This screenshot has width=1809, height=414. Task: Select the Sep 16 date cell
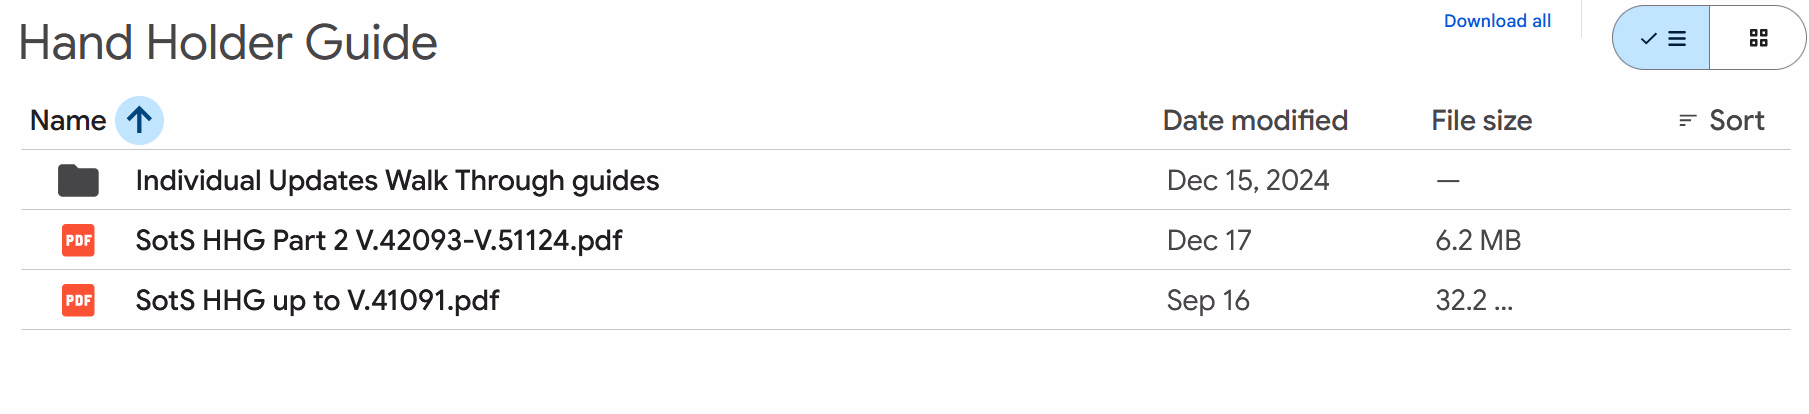(x=1208, y=301)
